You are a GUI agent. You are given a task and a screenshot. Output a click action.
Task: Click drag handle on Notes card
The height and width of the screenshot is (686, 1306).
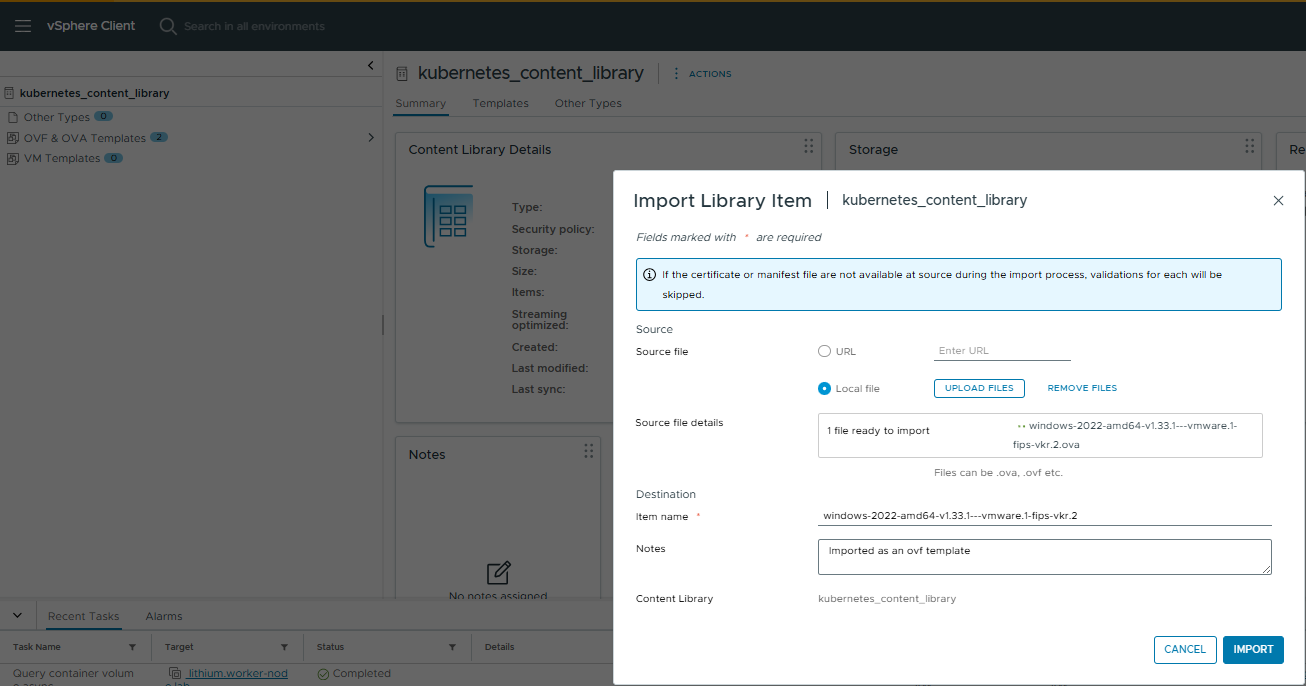[588, 452]
